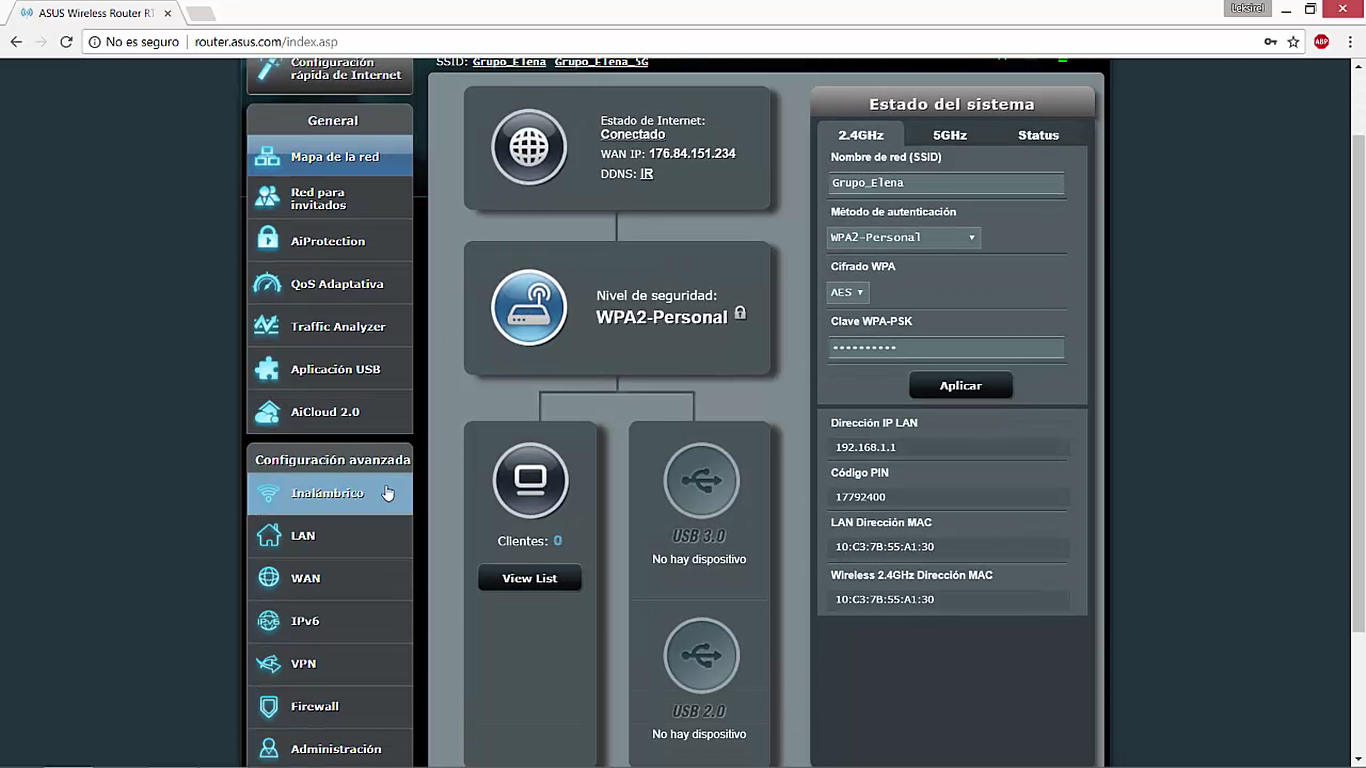Image resolution: width=1366 pixels, height=768 pixels.
Task: Open the Grupo_Elena SSID link
Action: 509,62
